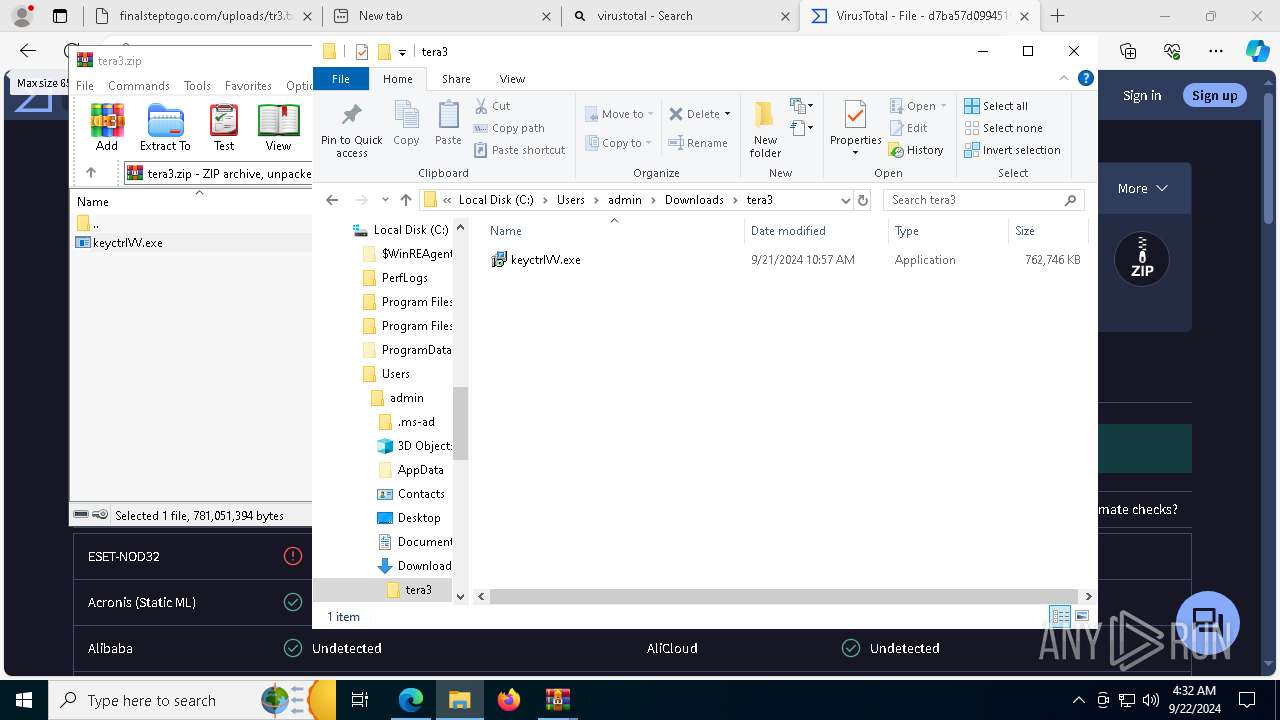1280x720 pixels.
Task: Click the Sign up button
Action: point(1214,95)
